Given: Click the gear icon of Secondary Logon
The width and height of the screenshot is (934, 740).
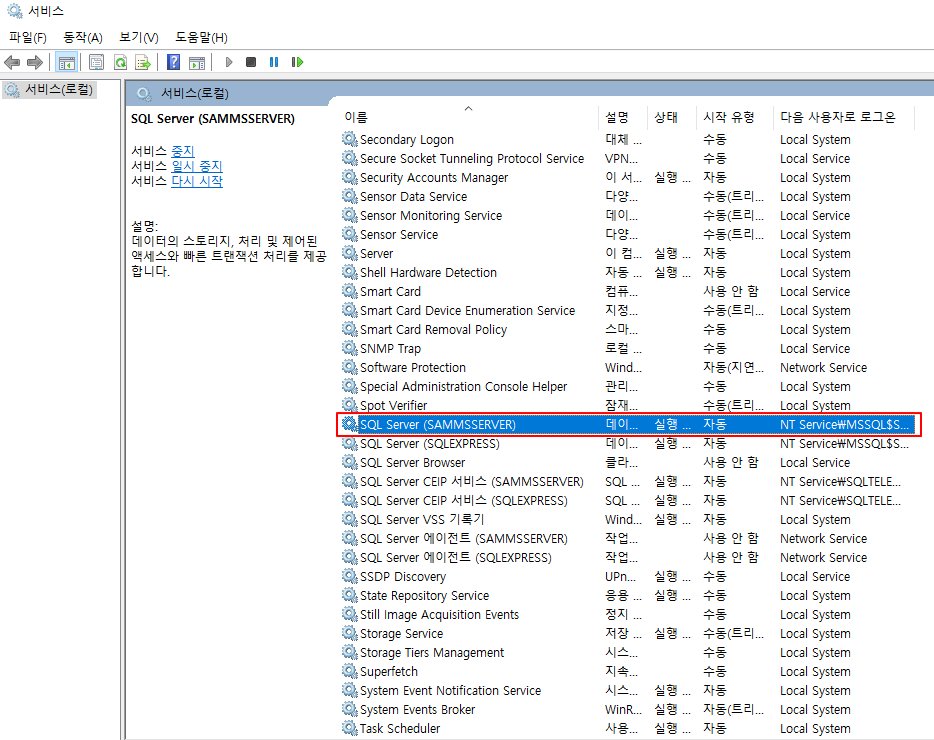Looking at the screenshot, I should click(x=350, y=139).
